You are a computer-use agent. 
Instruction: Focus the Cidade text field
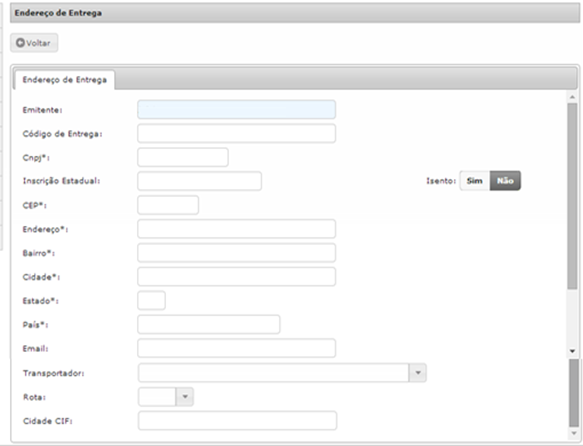coord(236,277)
